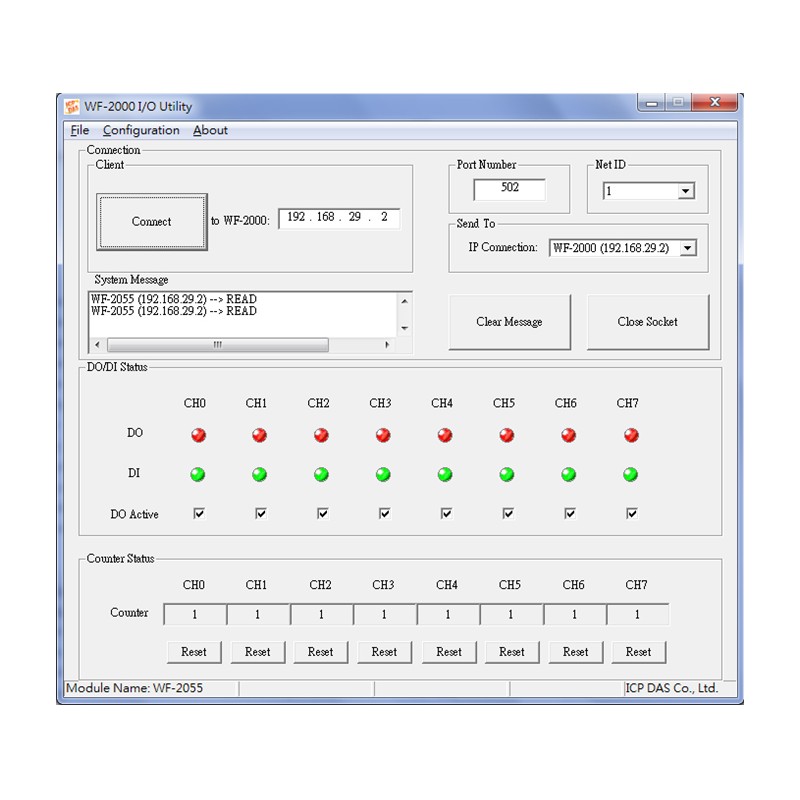Click the CH0 DO red LED indicator

198,434
